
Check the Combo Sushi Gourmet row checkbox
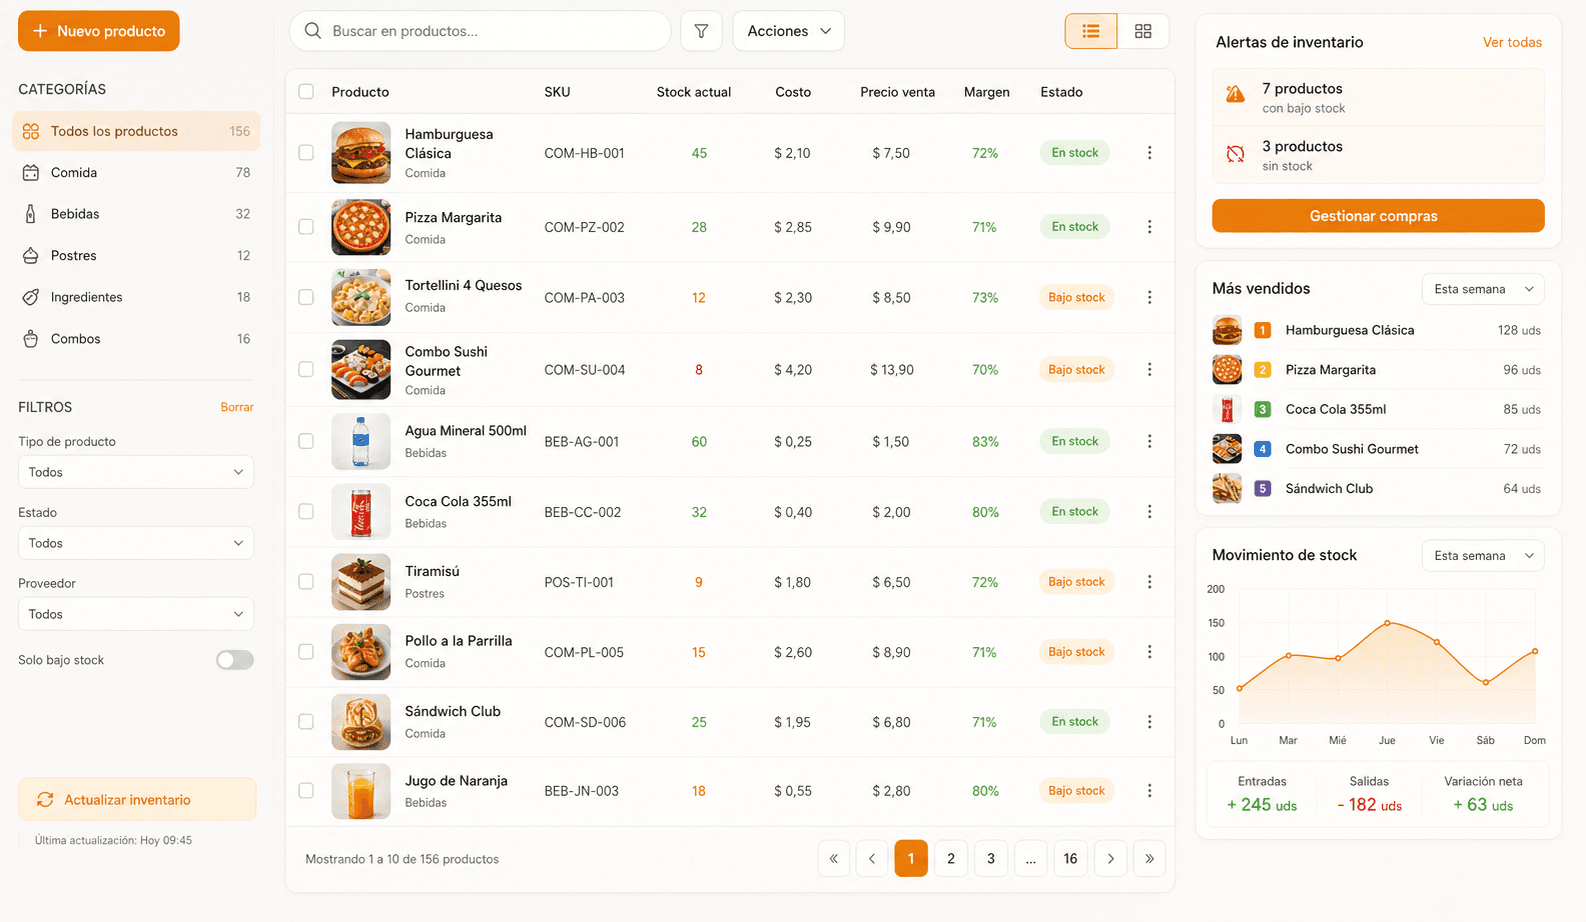306,369
